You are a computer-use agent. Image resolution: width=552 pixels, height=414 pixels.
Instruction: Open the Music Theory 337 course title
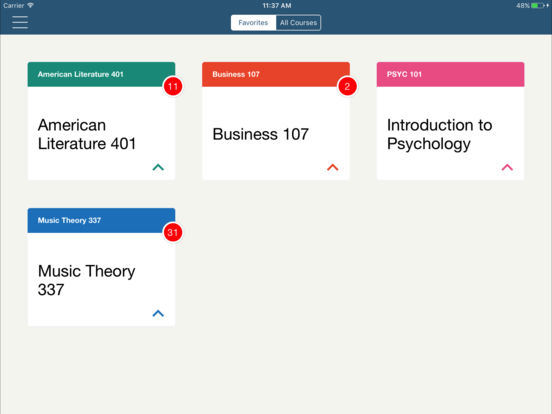86,281
